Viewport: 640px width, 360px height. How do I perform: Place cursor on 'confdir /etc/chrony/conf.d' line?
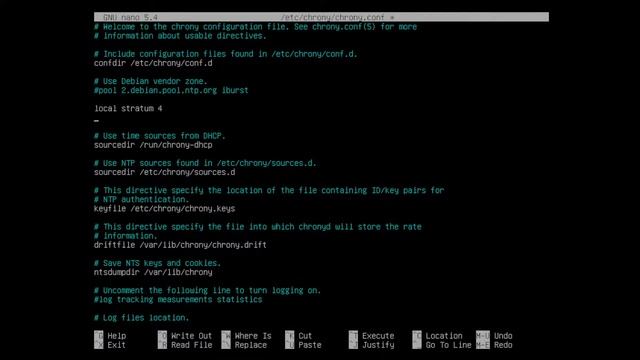tap(153, 63)
